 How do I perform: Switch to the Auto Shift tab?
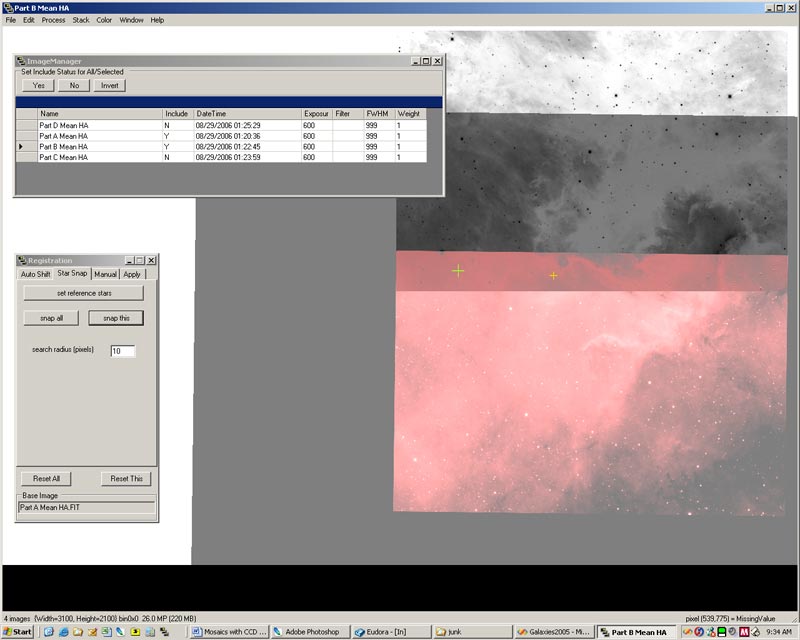pos(36,274)
